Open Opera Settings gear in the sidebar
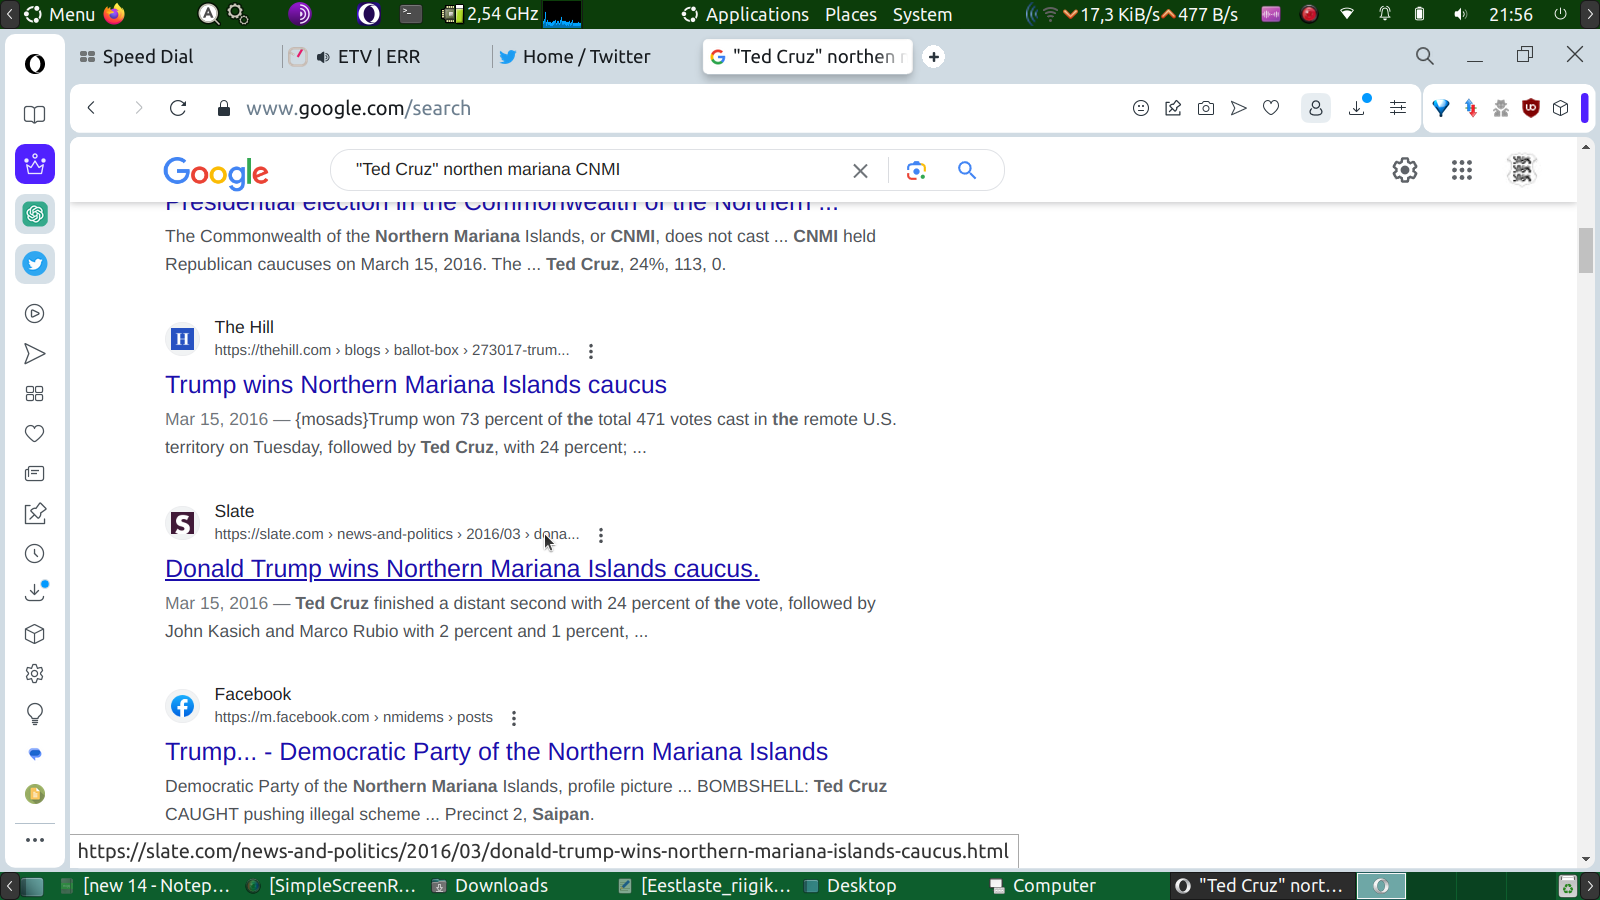Image resolution: width=1600 pixels, height=900 pixels. pos(35,674)
